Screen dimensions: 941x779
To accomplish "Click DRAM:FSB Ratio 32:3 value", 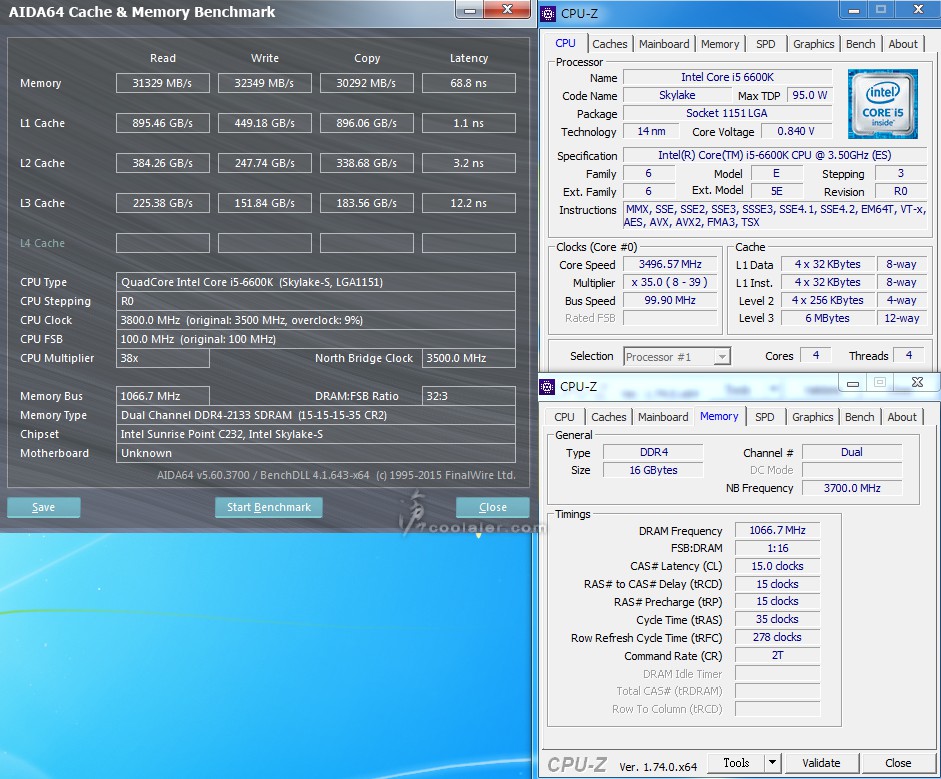I will (x=469, y=396).
